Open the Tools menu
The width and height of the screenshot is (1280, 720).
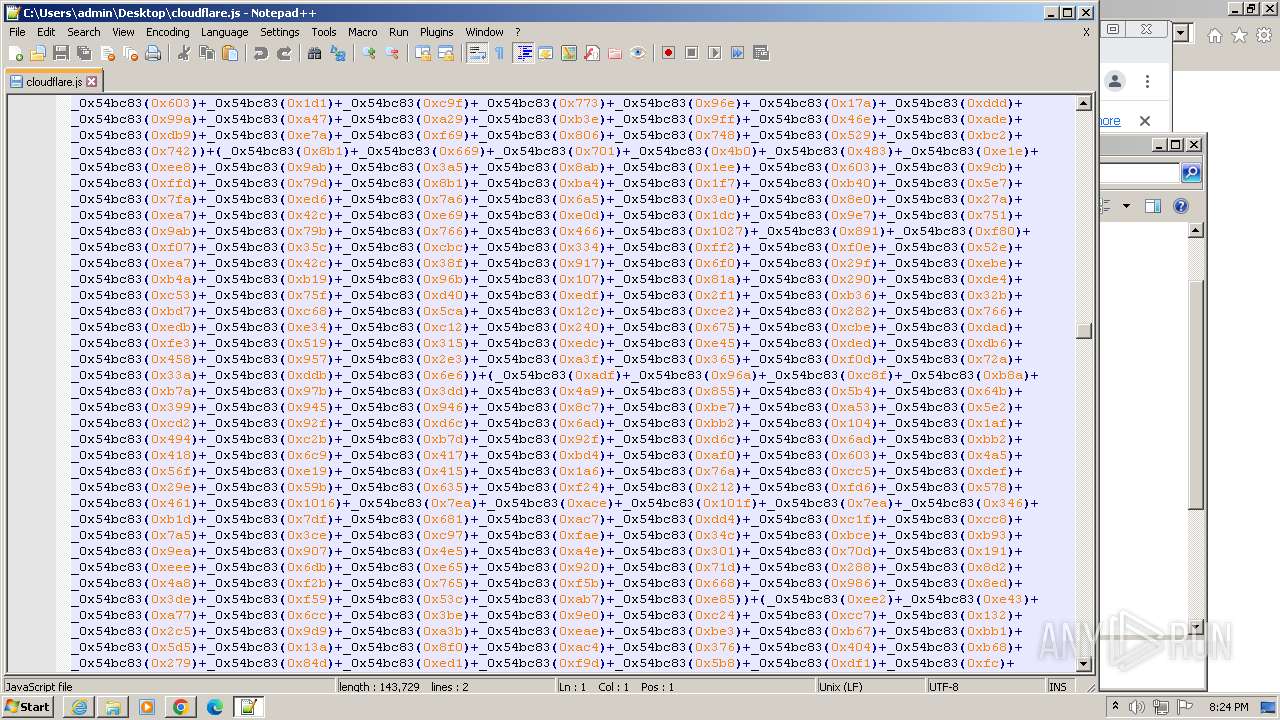coord(324,32)
